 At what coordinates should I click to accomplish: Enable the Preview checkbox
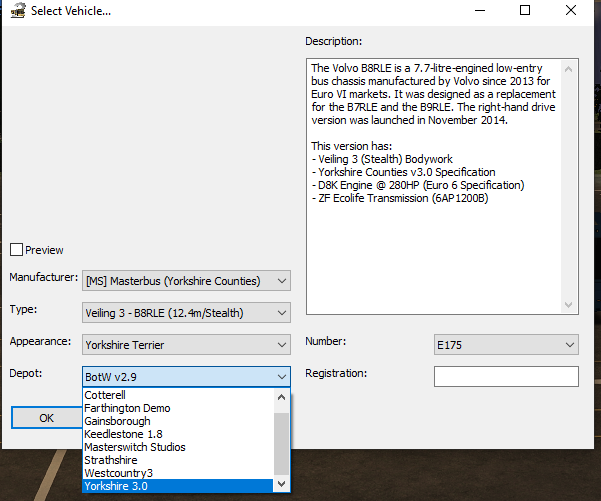coord(16,250)
